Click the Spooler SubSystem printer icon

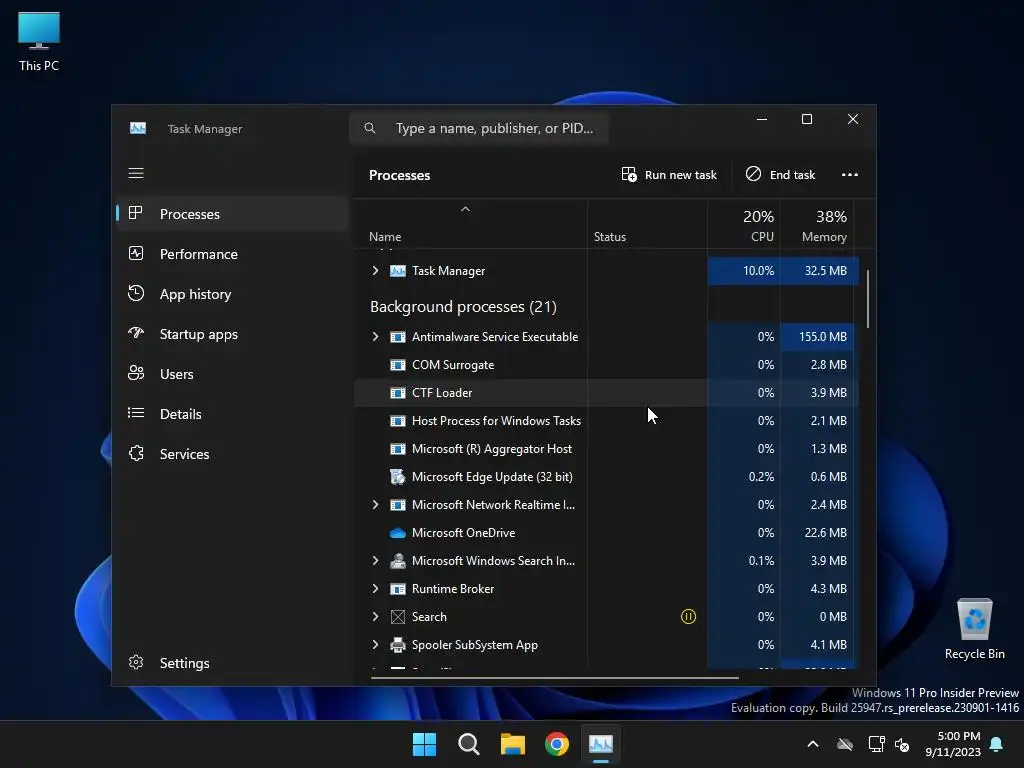pyautogui.click(x=398, y=645)
